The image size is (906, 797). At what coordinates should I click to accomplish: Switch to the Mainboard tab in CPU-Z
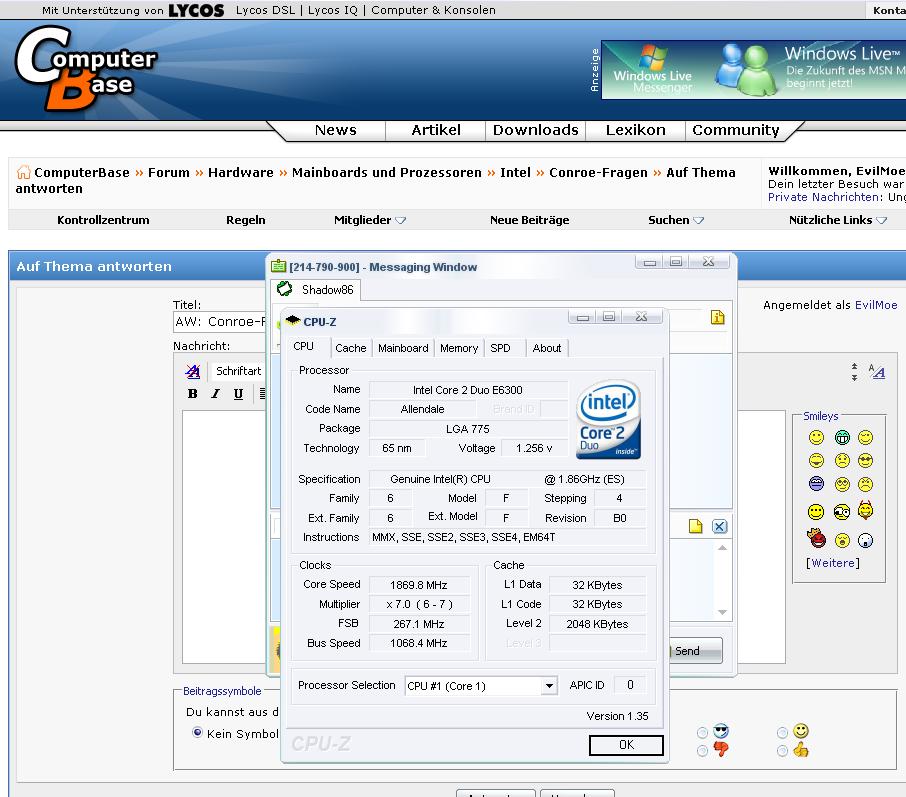point(403,348)
